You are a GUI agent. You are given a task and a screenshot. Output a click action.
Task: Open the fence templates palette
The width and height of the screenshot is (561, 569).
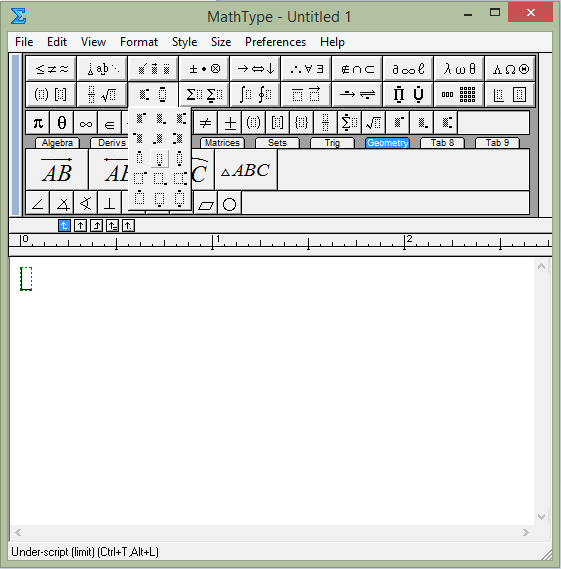pos(51,94)
